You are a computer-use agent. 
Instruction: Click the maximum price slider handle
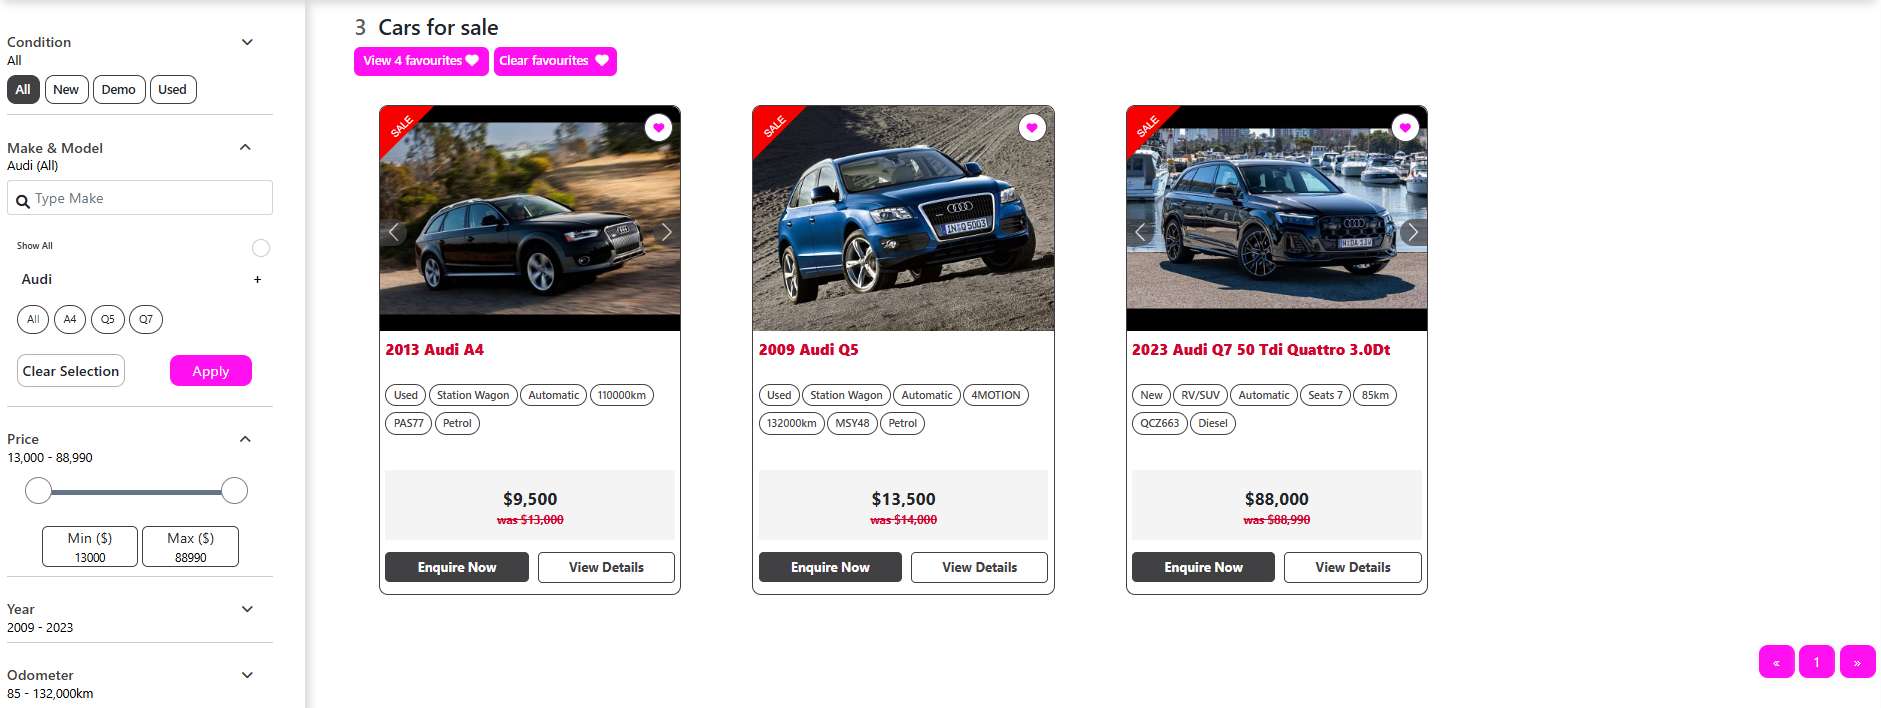point(234,491)
